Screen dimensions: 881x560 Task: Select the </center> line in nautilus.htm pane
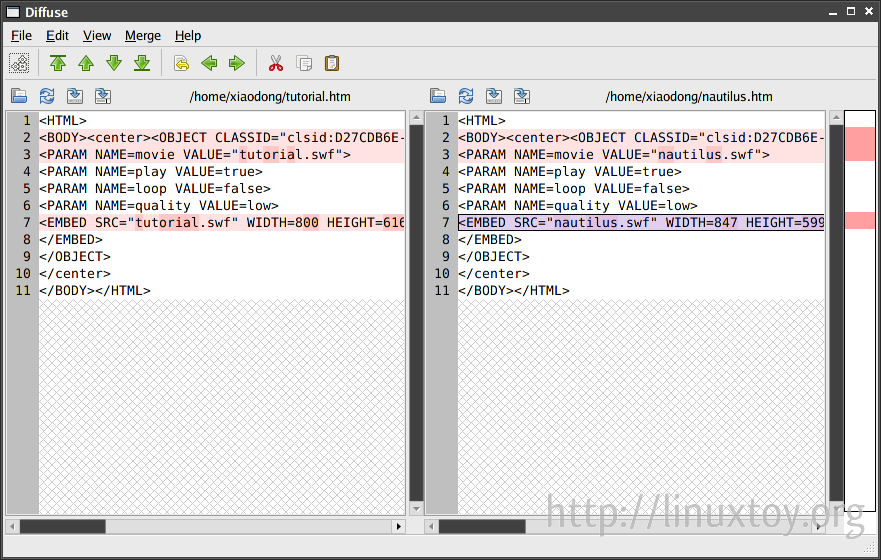click(641, 274)
